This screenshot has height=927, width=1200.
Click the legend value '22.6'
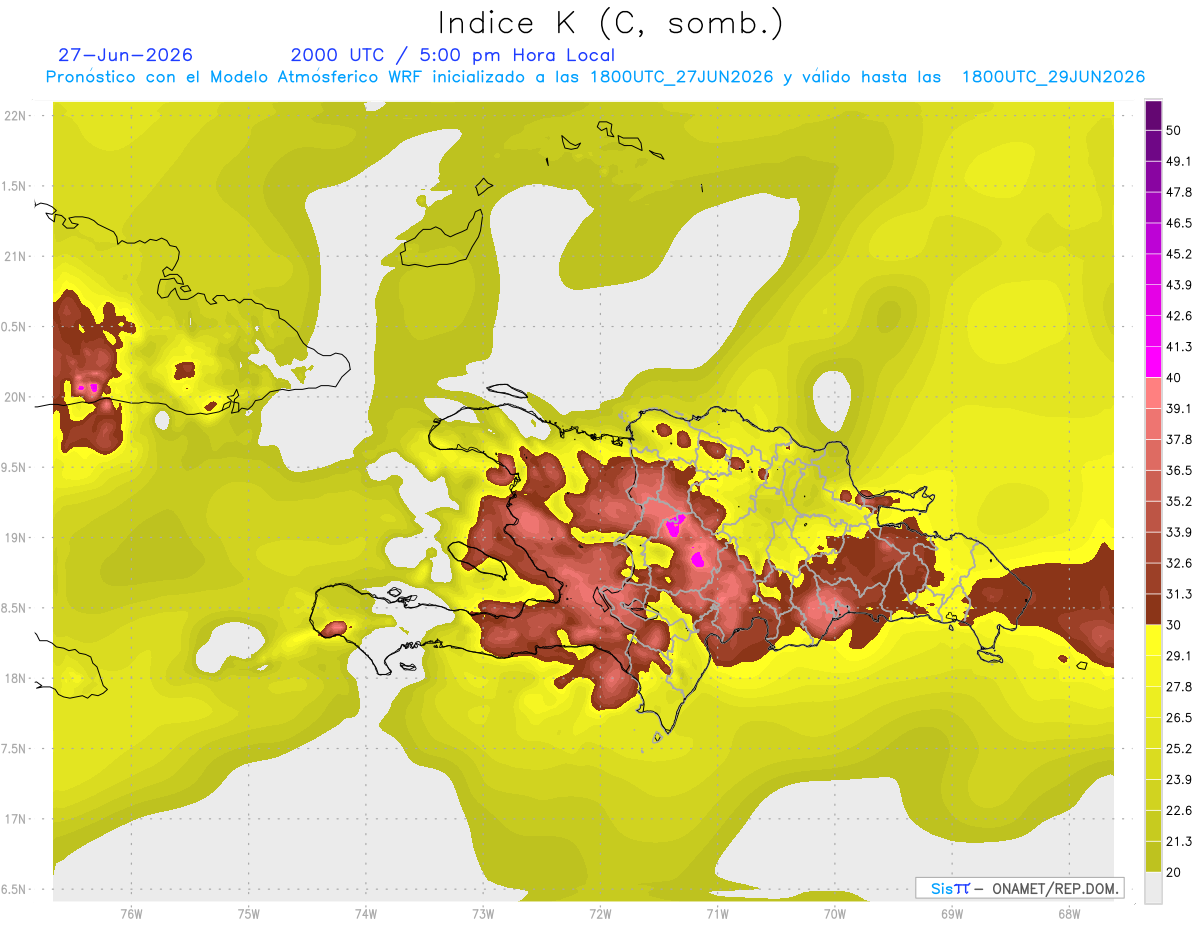1178,811
